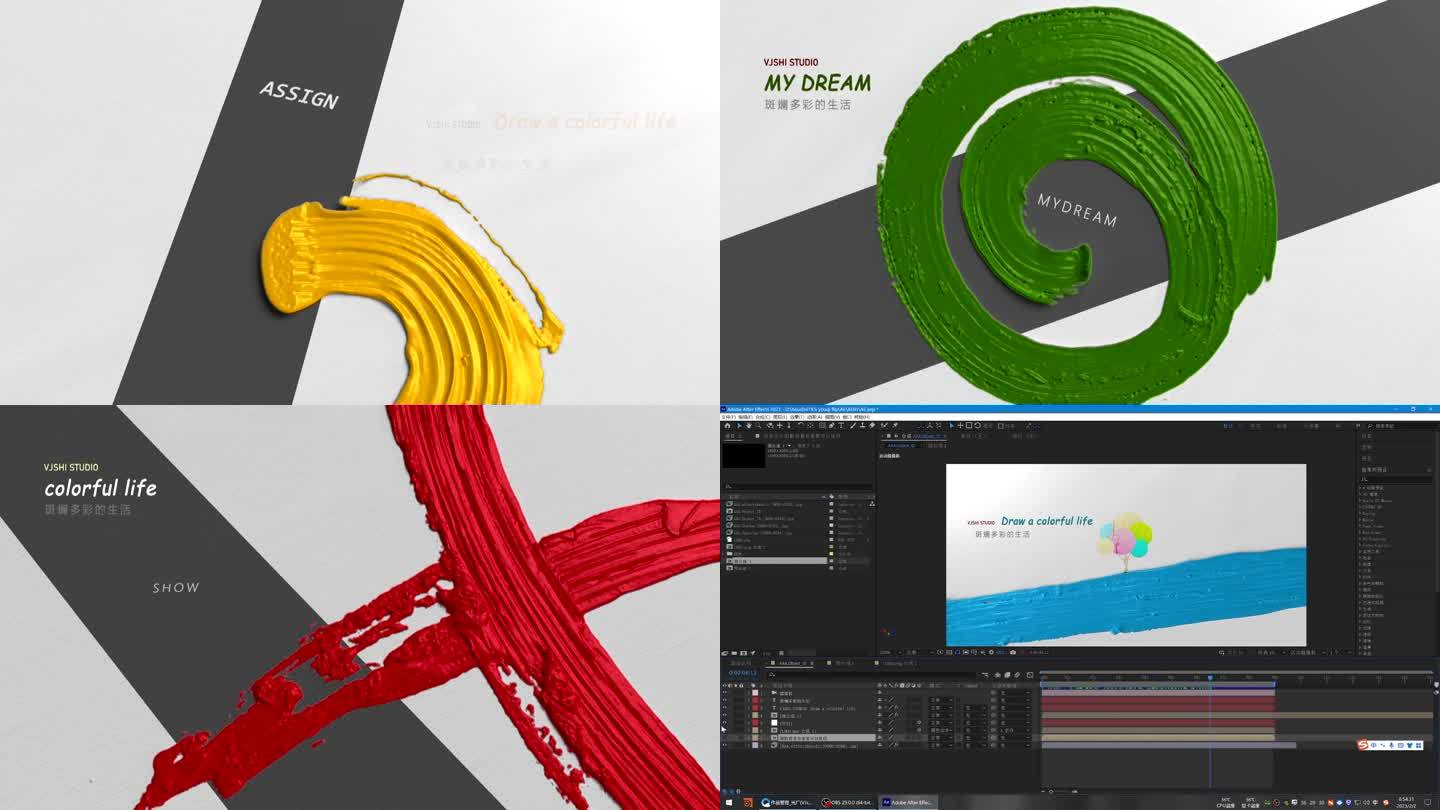Open the composition mini-flowchart in timeline

985,675
